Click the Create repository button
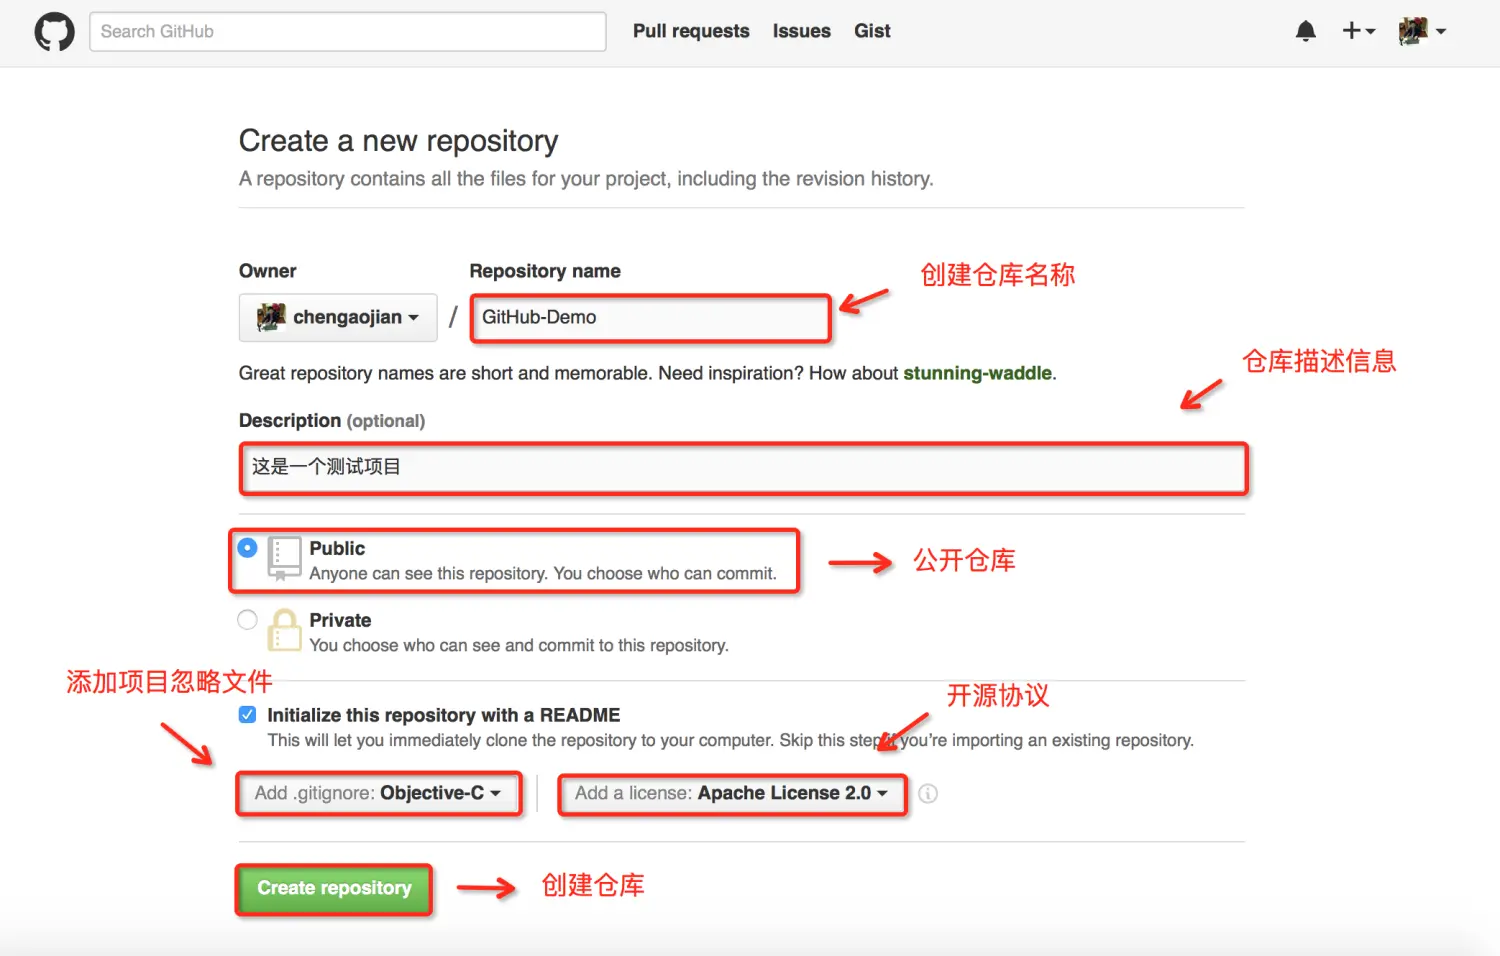1500x956 pixels. click(334, 888)
